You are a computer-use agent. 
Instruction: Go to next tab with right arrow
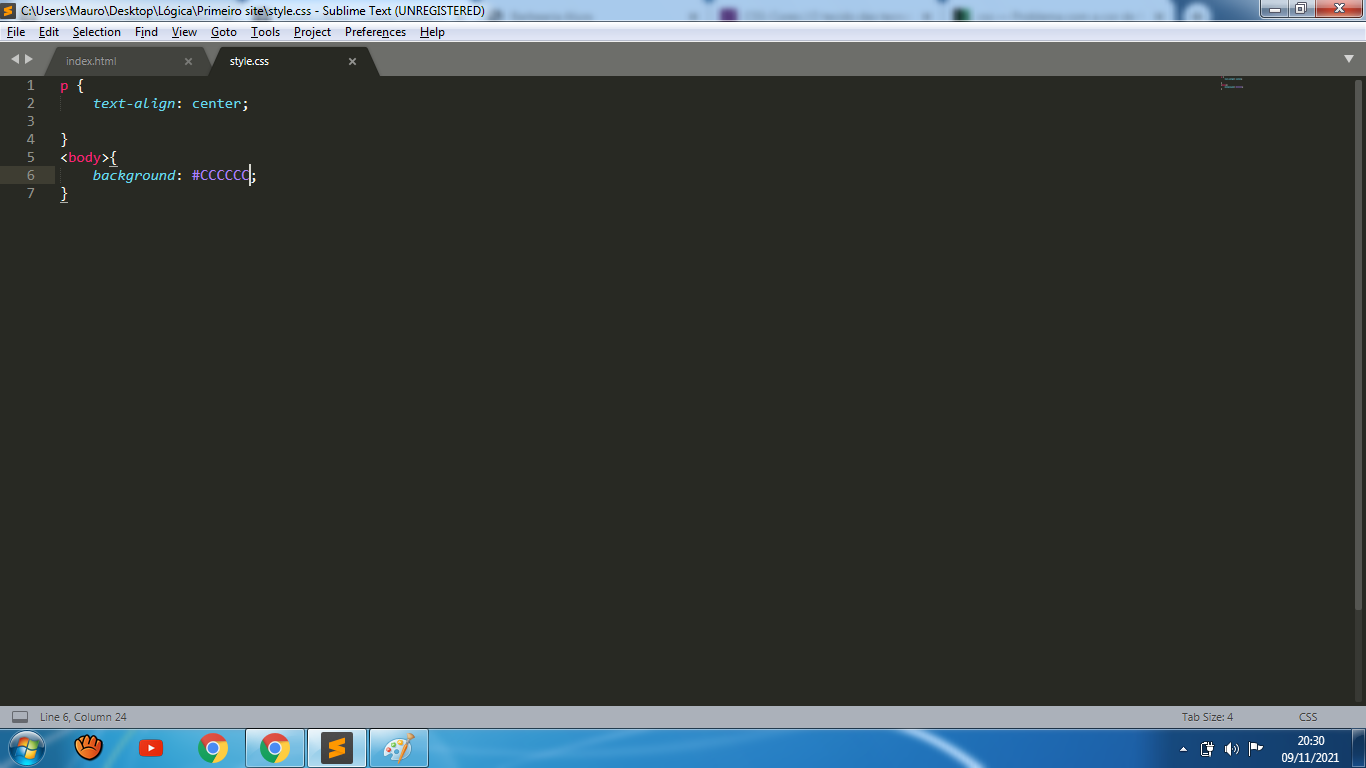pyautogui.click(x=29, y=60)
